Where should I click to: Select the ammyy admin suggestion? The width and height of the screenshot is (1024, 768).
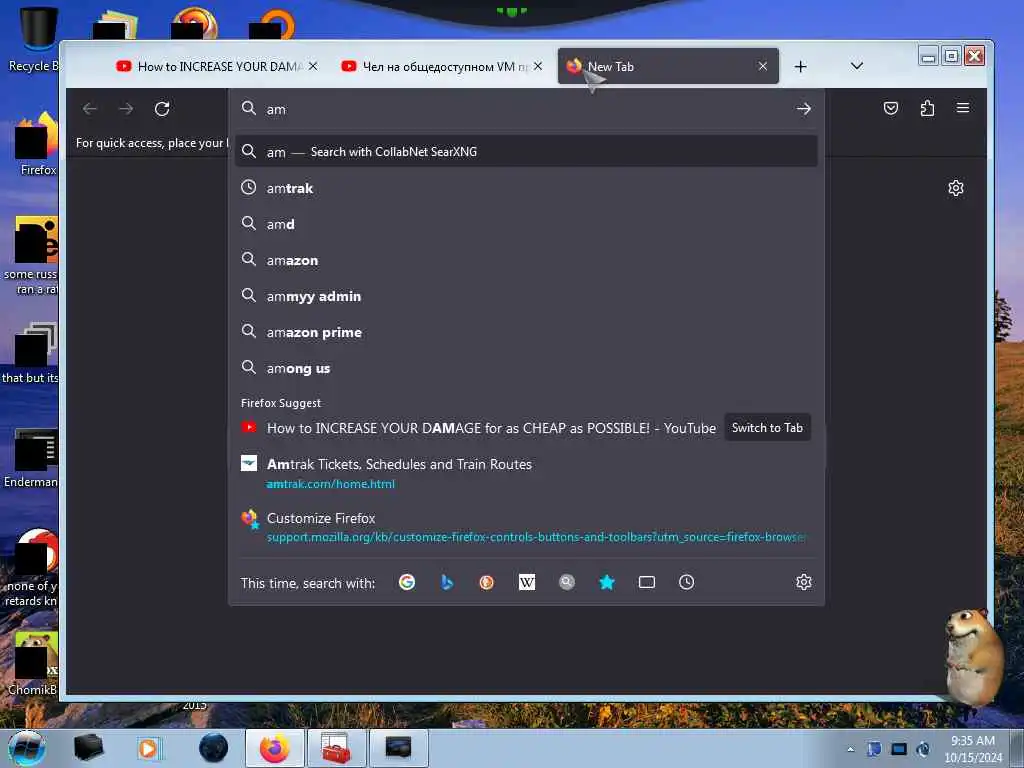point(526,296)
